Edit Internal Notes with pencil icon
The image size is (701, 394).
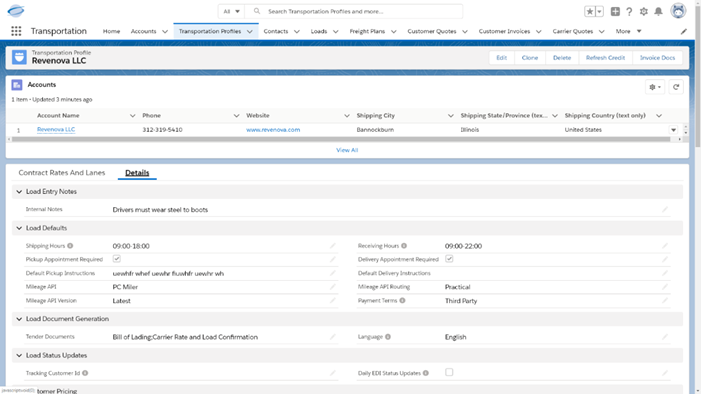[665, 209]
